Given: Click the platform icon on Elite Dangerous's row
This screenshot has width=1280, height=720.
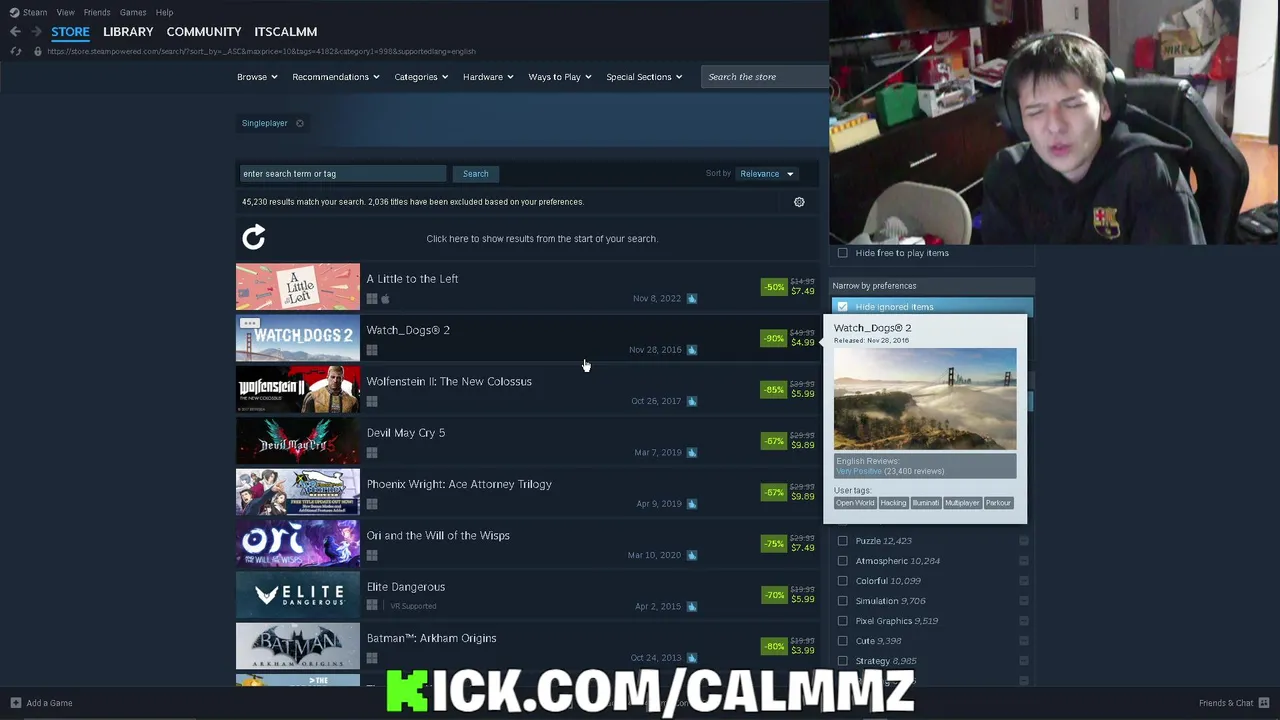Looking at the screenshot, I should pyautogui.click(x=372, y=606).
